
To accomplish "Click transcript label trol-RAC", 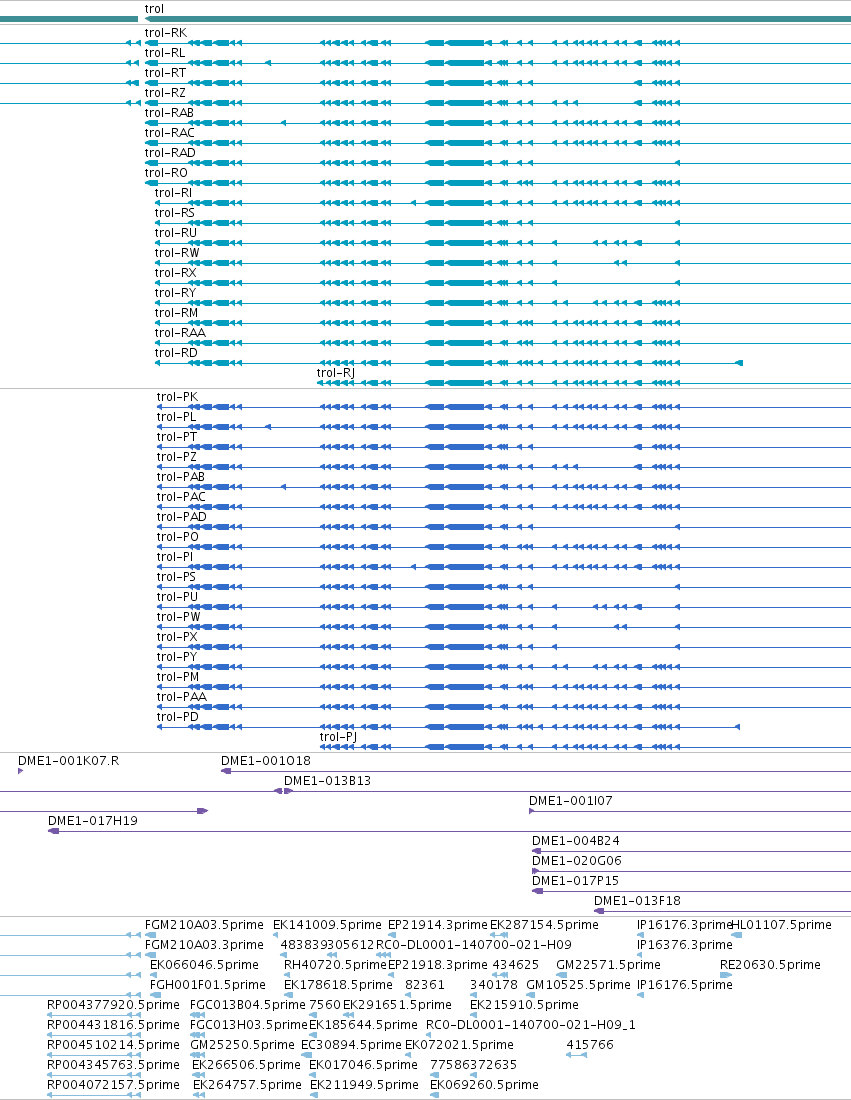I will coord(170,133).
